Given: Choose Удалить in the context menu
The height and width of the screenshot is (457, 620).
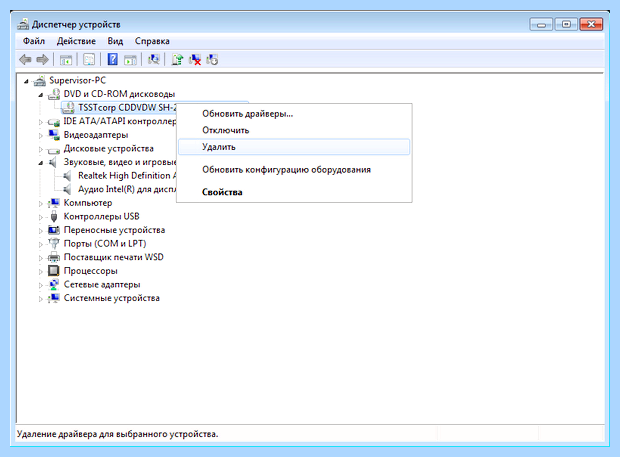Looking at the screenshot, I should (x=294, y=147).
